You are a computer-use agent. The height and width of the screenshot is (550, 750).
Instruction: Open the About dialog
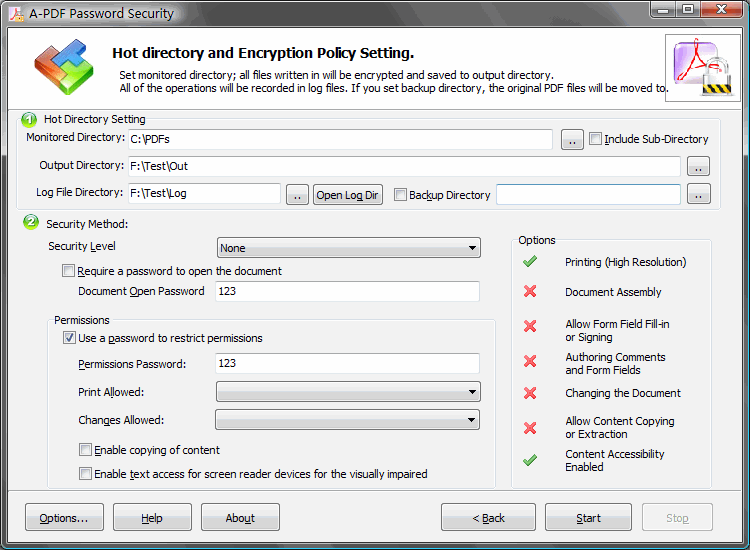coord(240,517)
